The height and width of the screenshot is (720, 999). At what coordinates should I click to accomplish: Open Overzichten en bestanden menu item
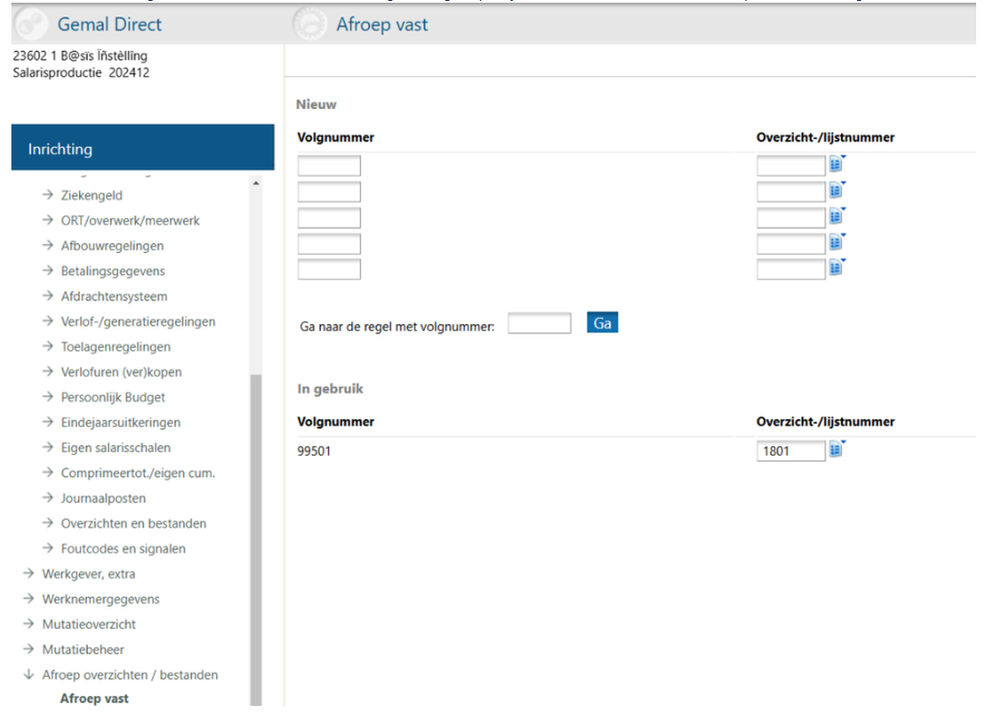coord(133,523)
